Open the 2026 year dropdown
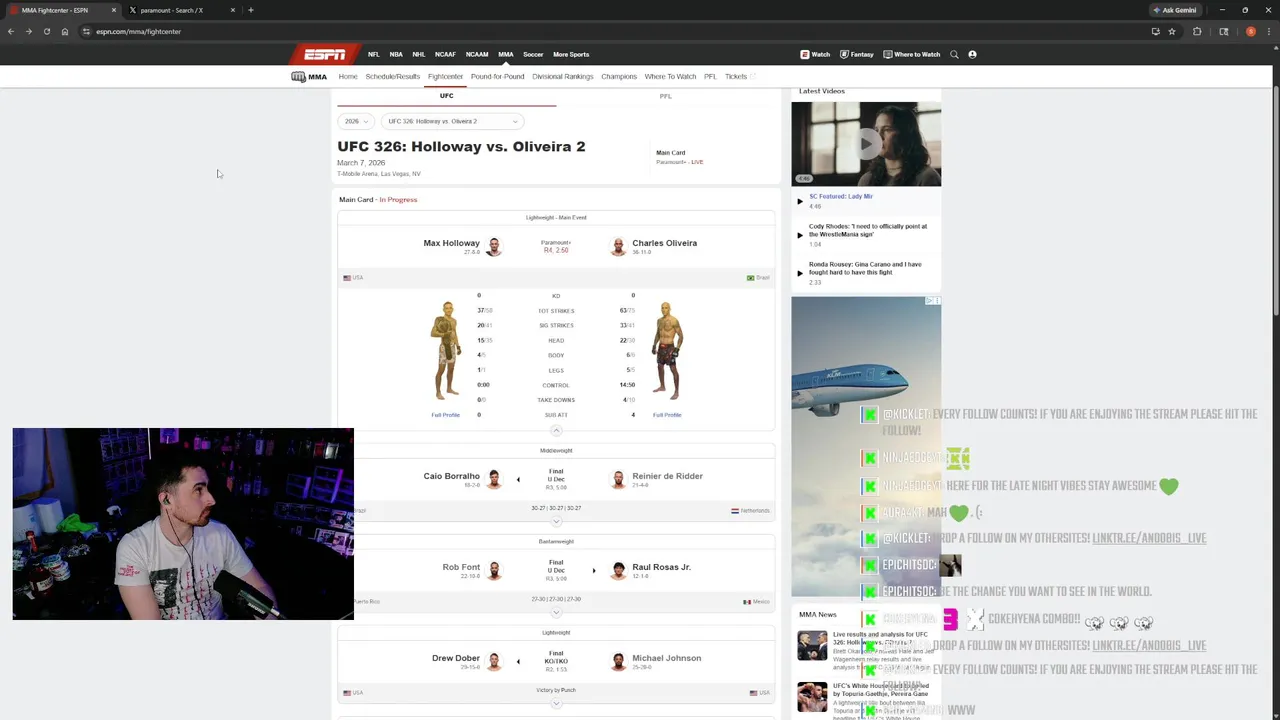 [356, 121]
